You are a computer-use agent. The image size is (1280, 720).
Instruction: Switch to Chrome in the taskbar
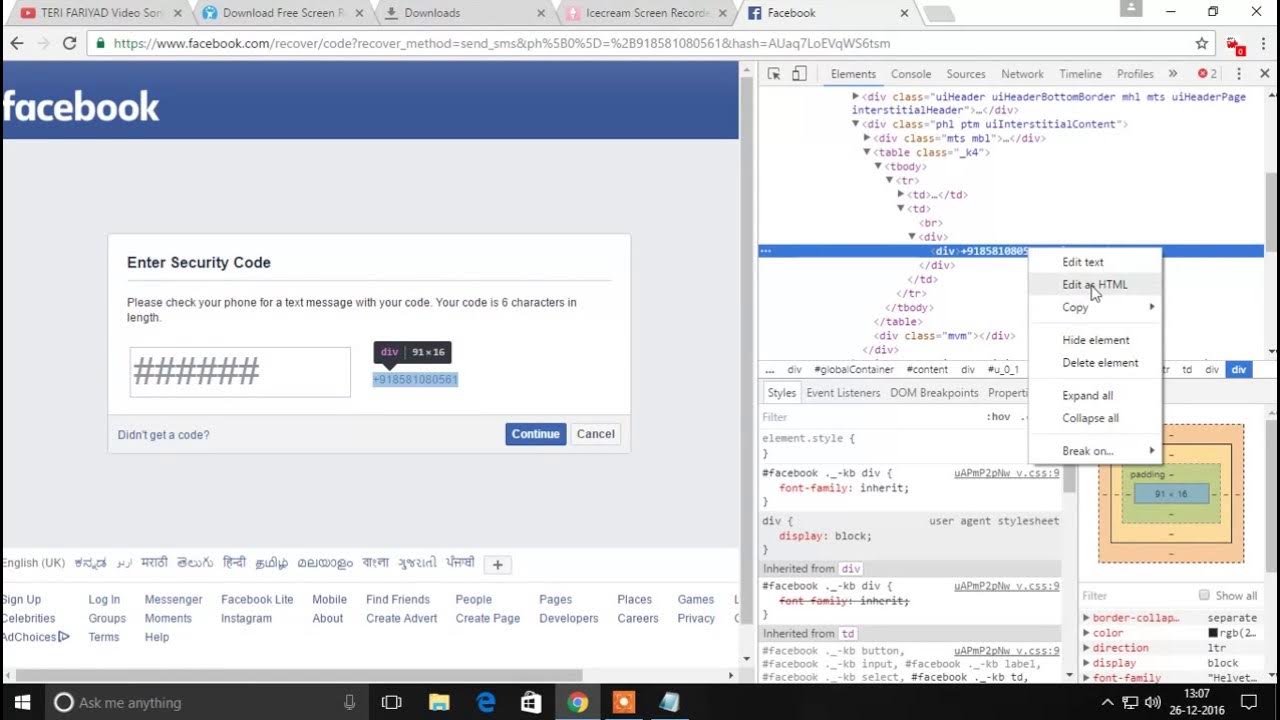[x=578, y=702]
